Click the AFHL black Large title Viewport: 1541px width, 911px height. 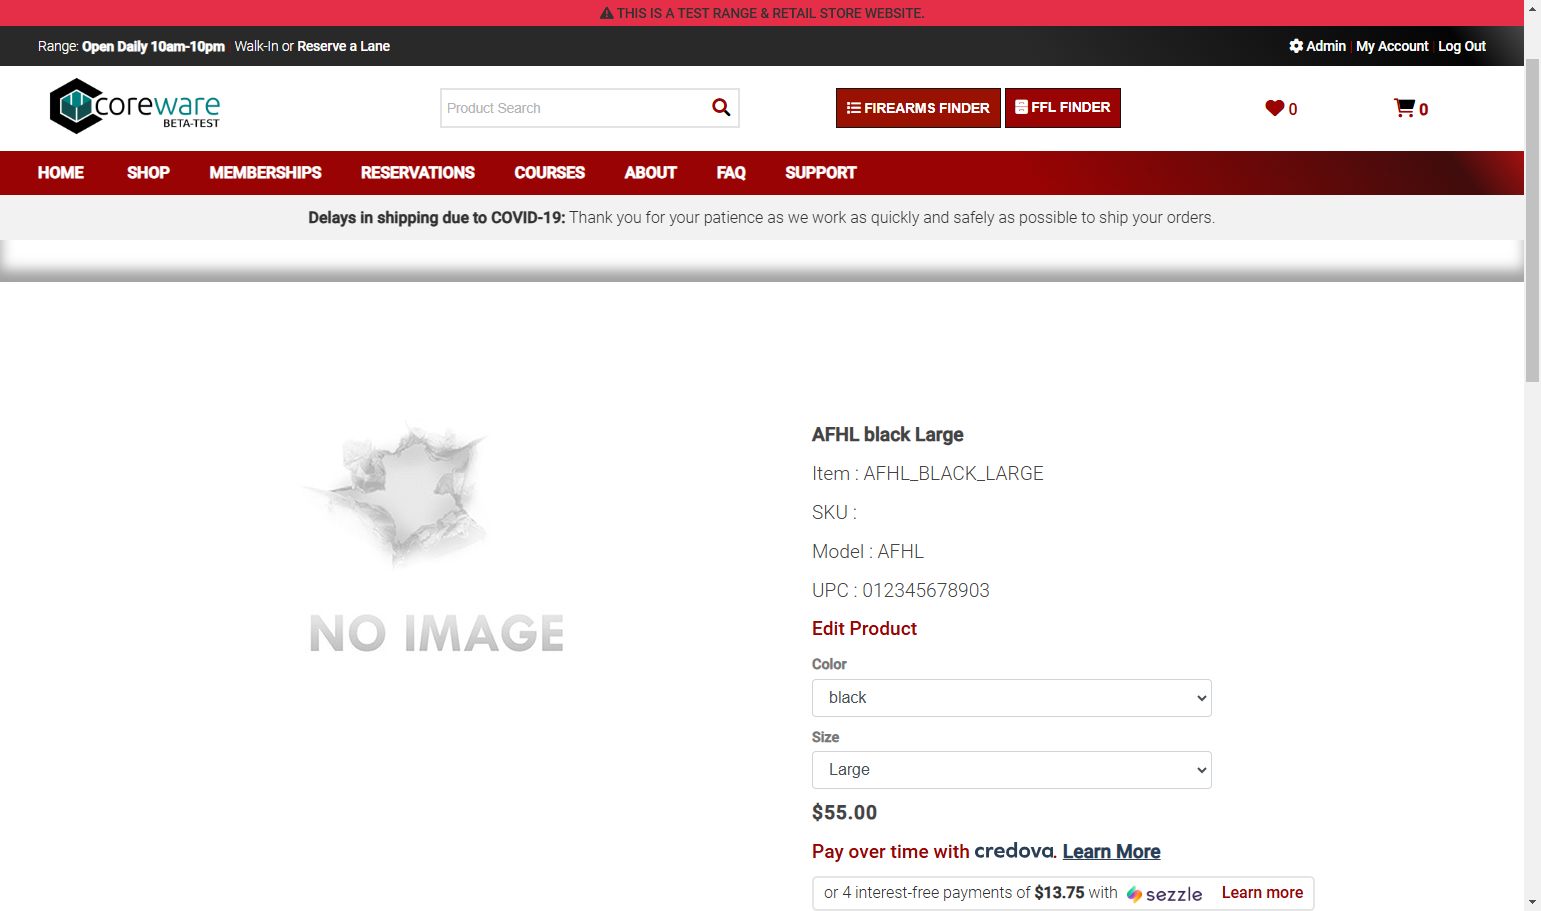(888, 435)
